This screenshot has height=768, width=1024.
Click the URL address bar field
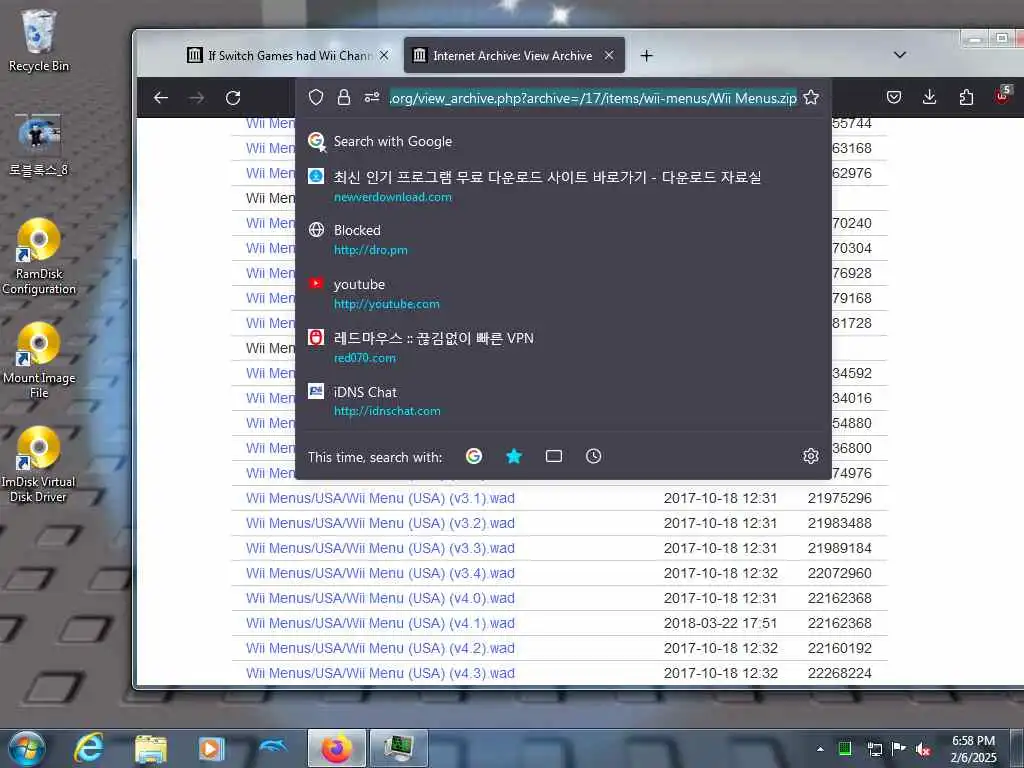click(x=593, y=98)
